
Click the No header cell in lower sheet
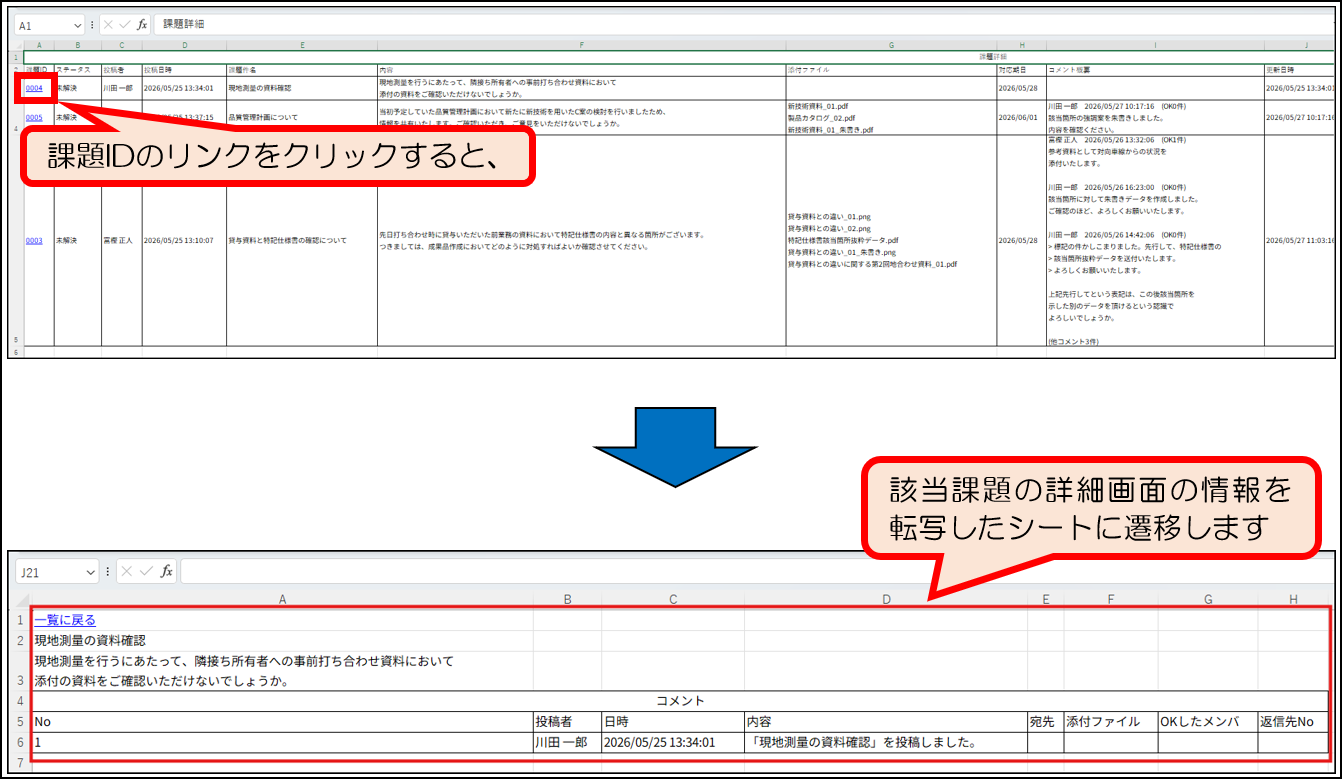click(x=282, y=722)
